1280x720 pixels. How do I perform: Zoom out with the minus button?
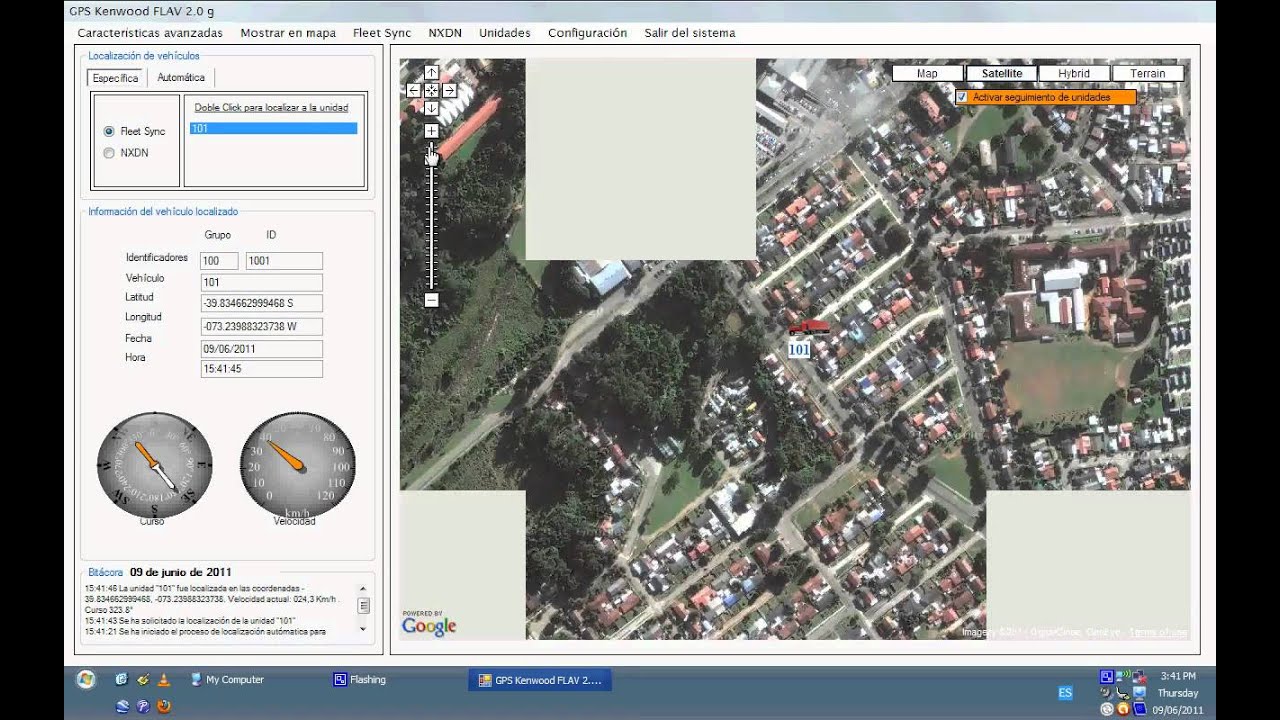pyautogui.click(x=431, y=300)
